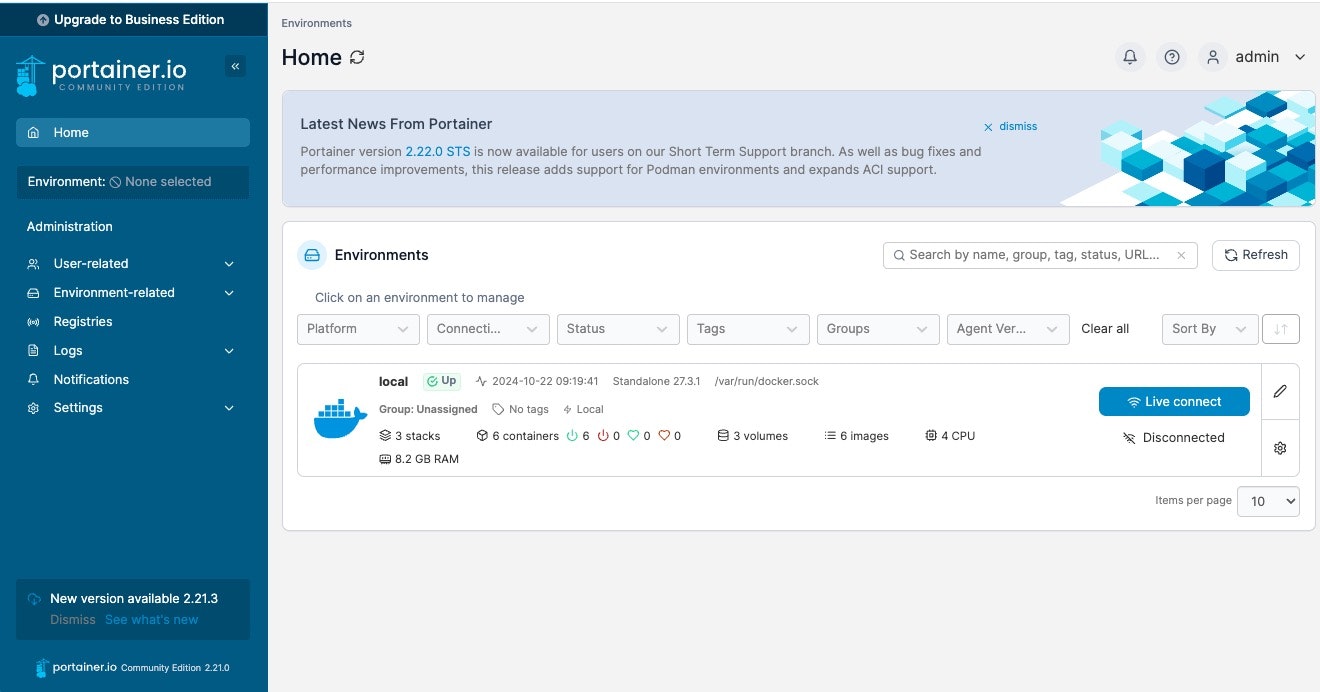Clear the search field with X icon
This screenshot has width=1320, height=692.
pos(1181,255)
